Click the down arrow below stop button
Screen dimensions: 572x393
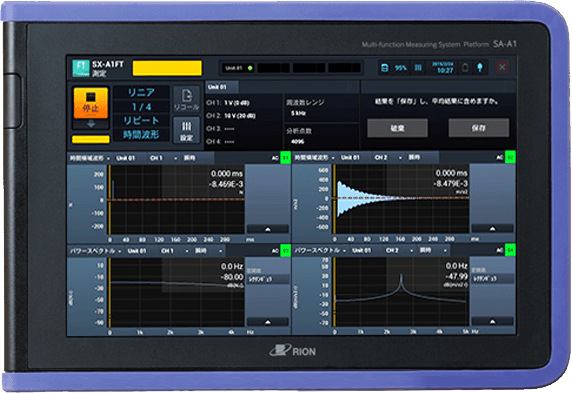coord(91,124)
